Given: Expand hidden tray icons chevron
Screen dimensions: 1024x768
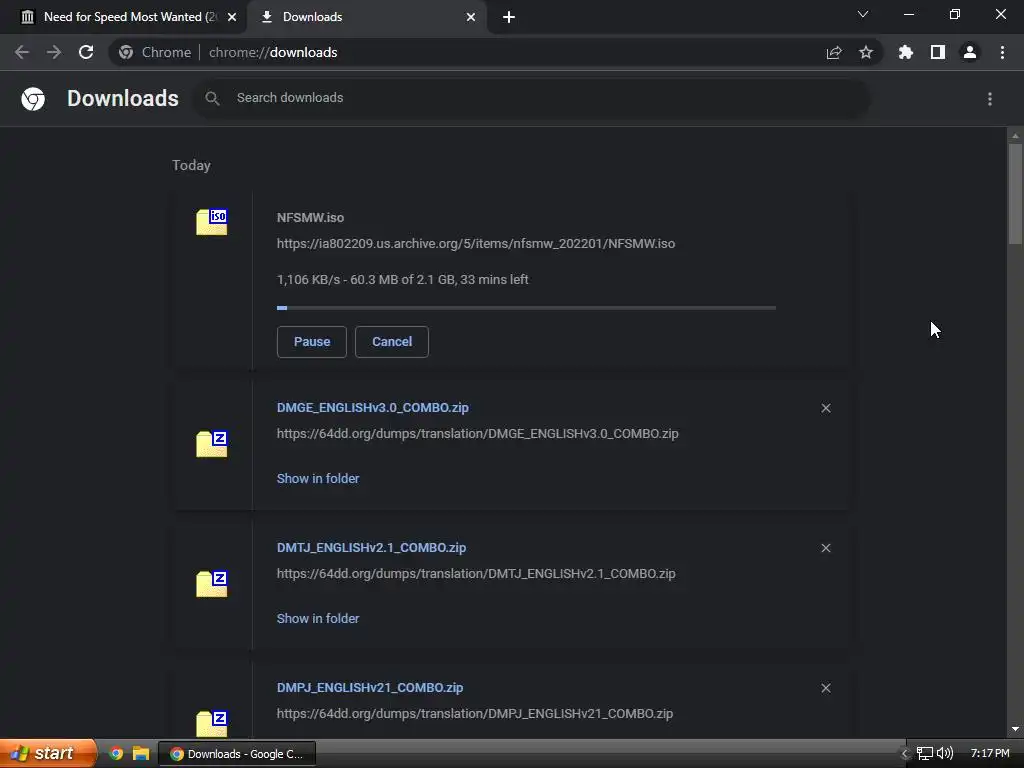Looking at the screenshot, I should (x=904, y=754).
